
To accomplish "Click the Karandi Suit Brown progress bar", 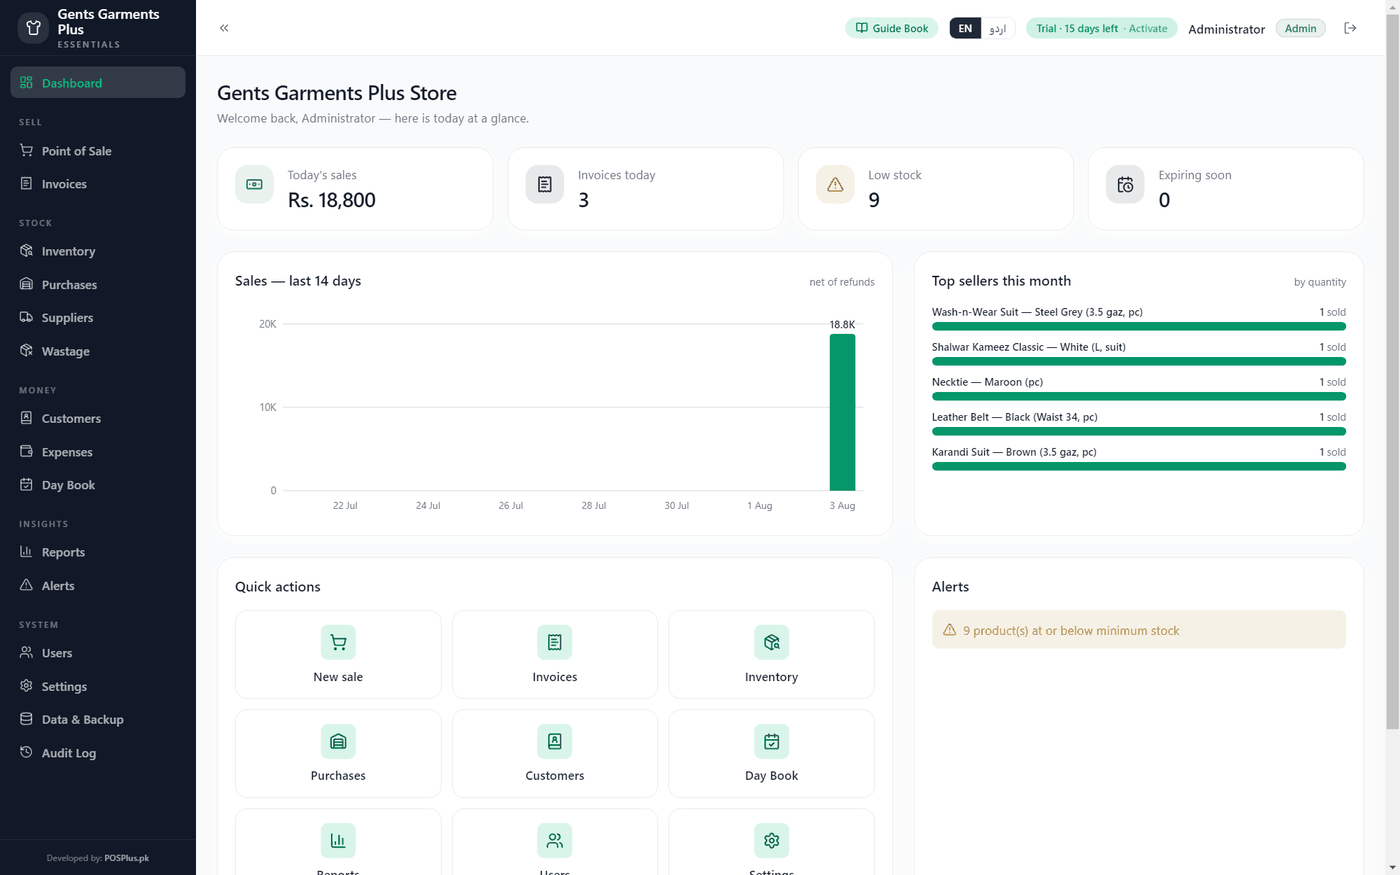I will tap(1139, 466).
